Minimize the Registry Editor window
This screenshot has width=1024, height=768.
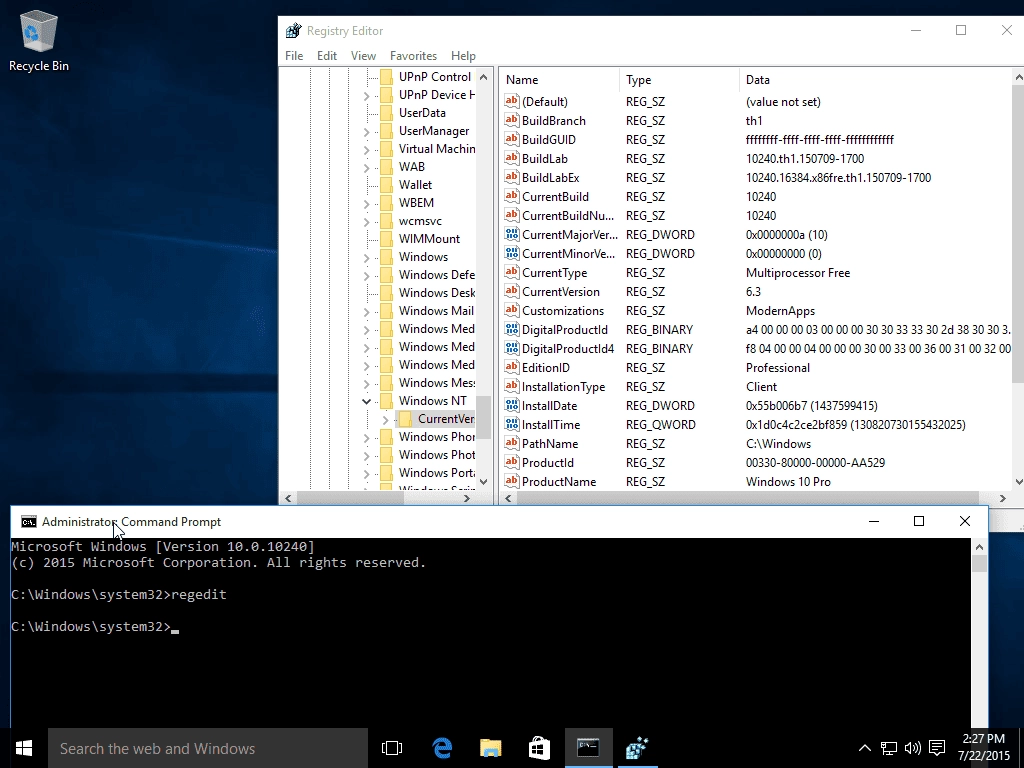coord(916,30)
